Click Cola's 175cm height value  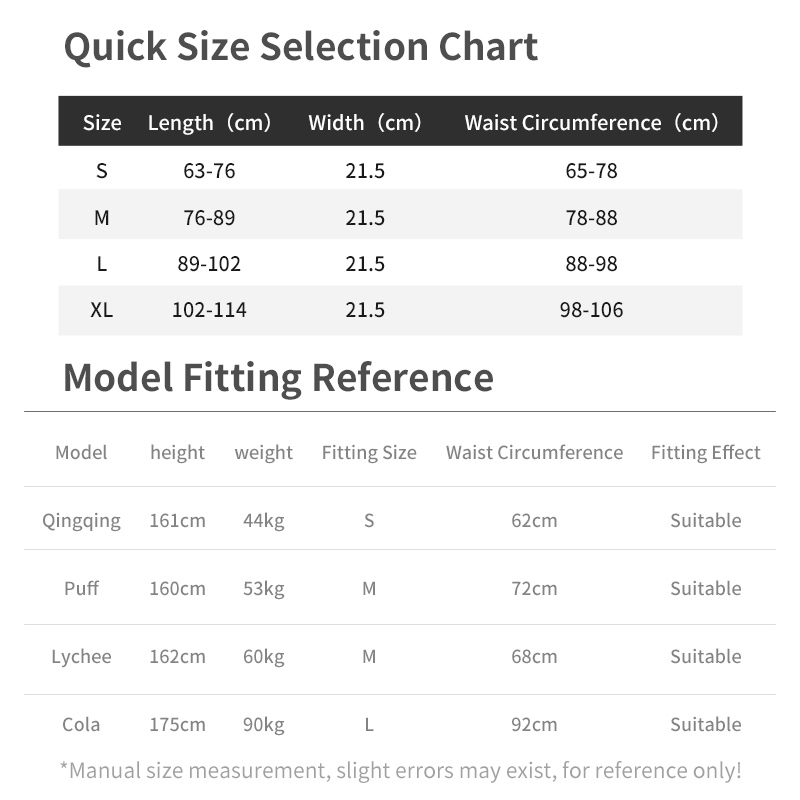pos(178,724)
